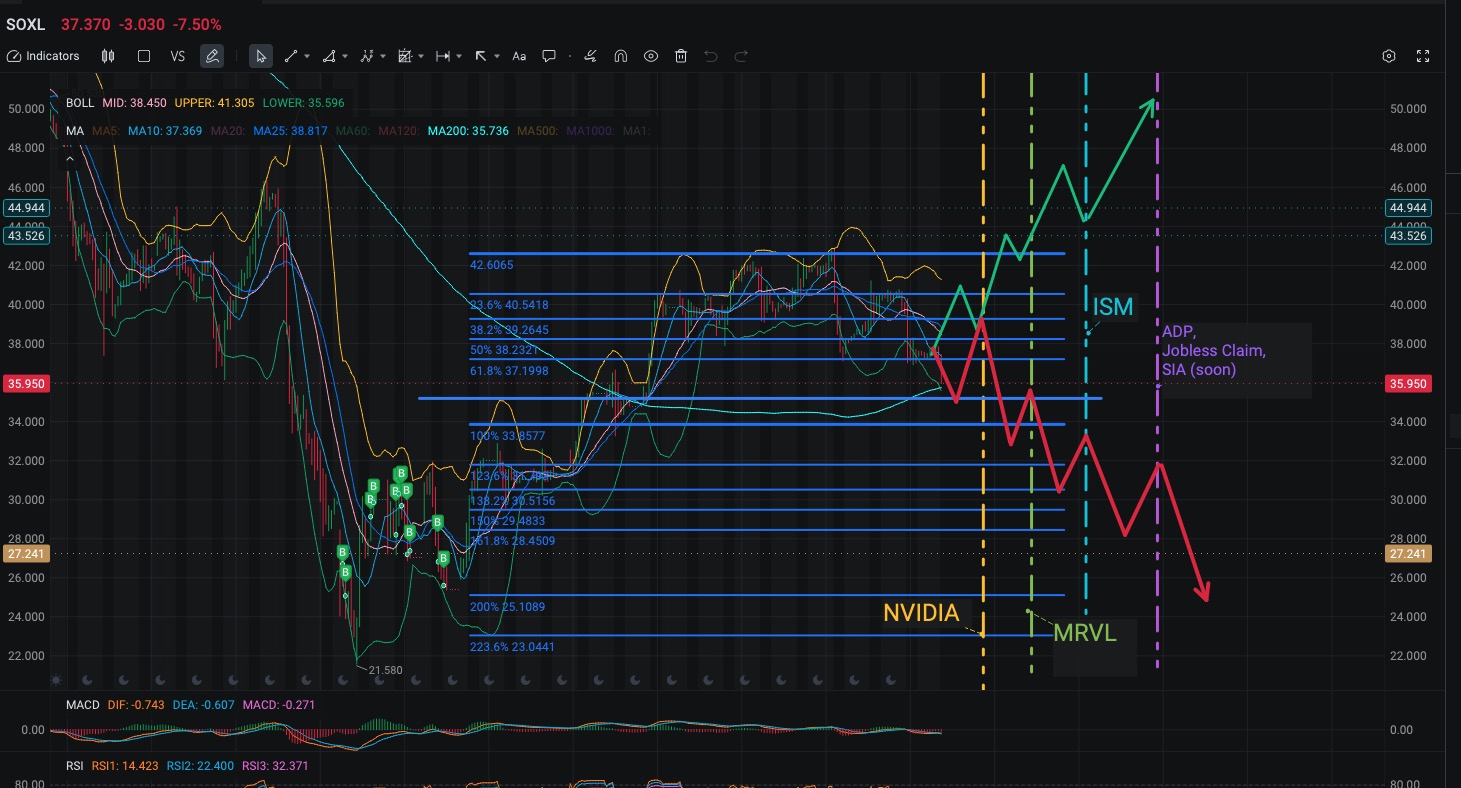This screenshot has width=1461, height=788.
Task: Expand the arrow tool dropdown
Action: point(497,57)
